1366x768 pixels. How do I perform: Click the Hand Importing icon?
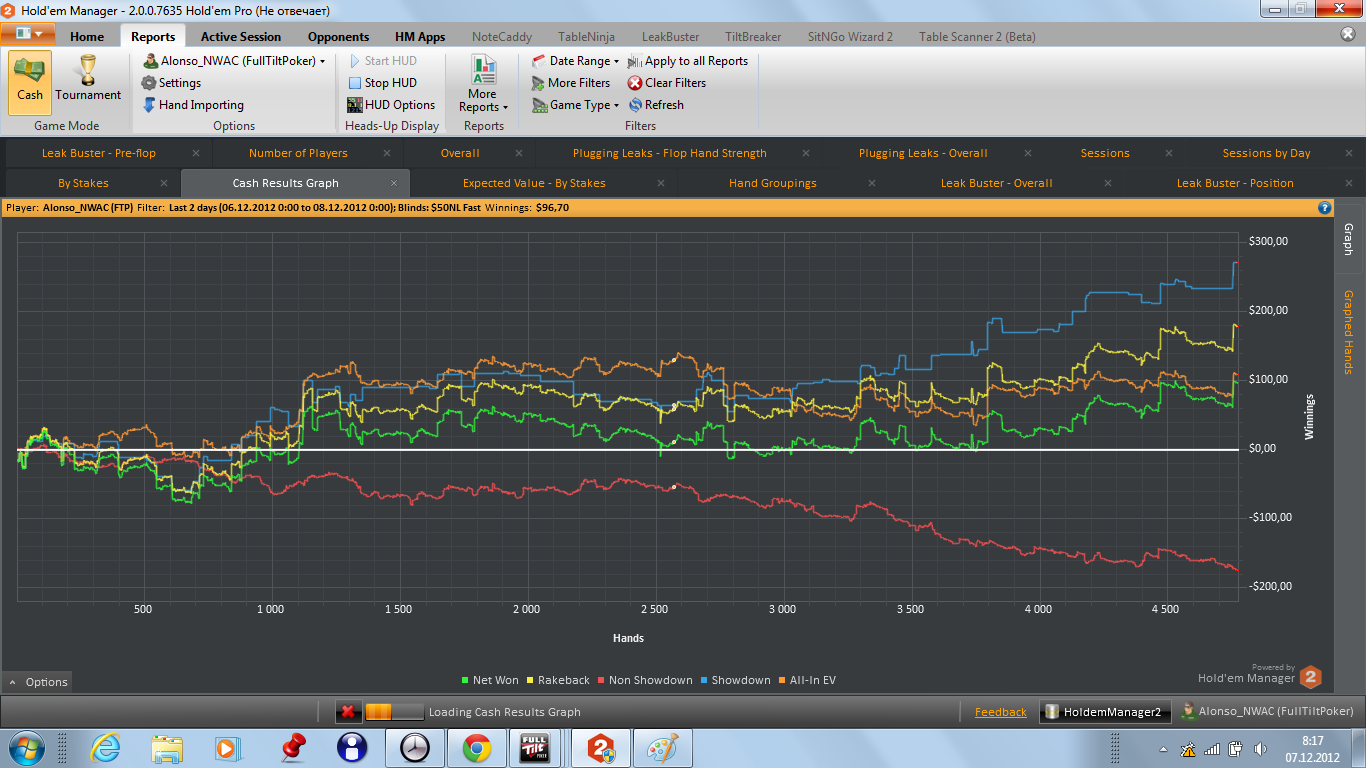click(x=149, y=105)
